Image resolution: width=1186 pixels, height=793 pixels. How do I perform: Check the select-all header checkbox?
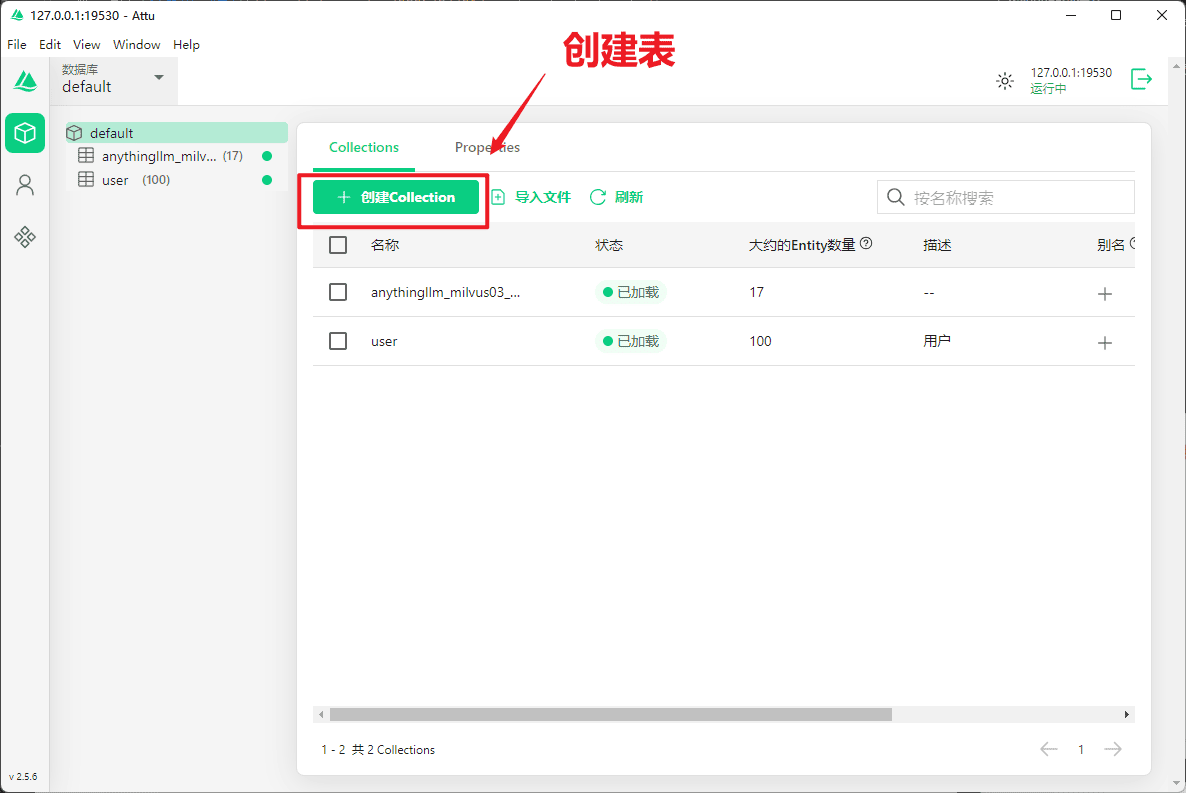click(338, 245)
